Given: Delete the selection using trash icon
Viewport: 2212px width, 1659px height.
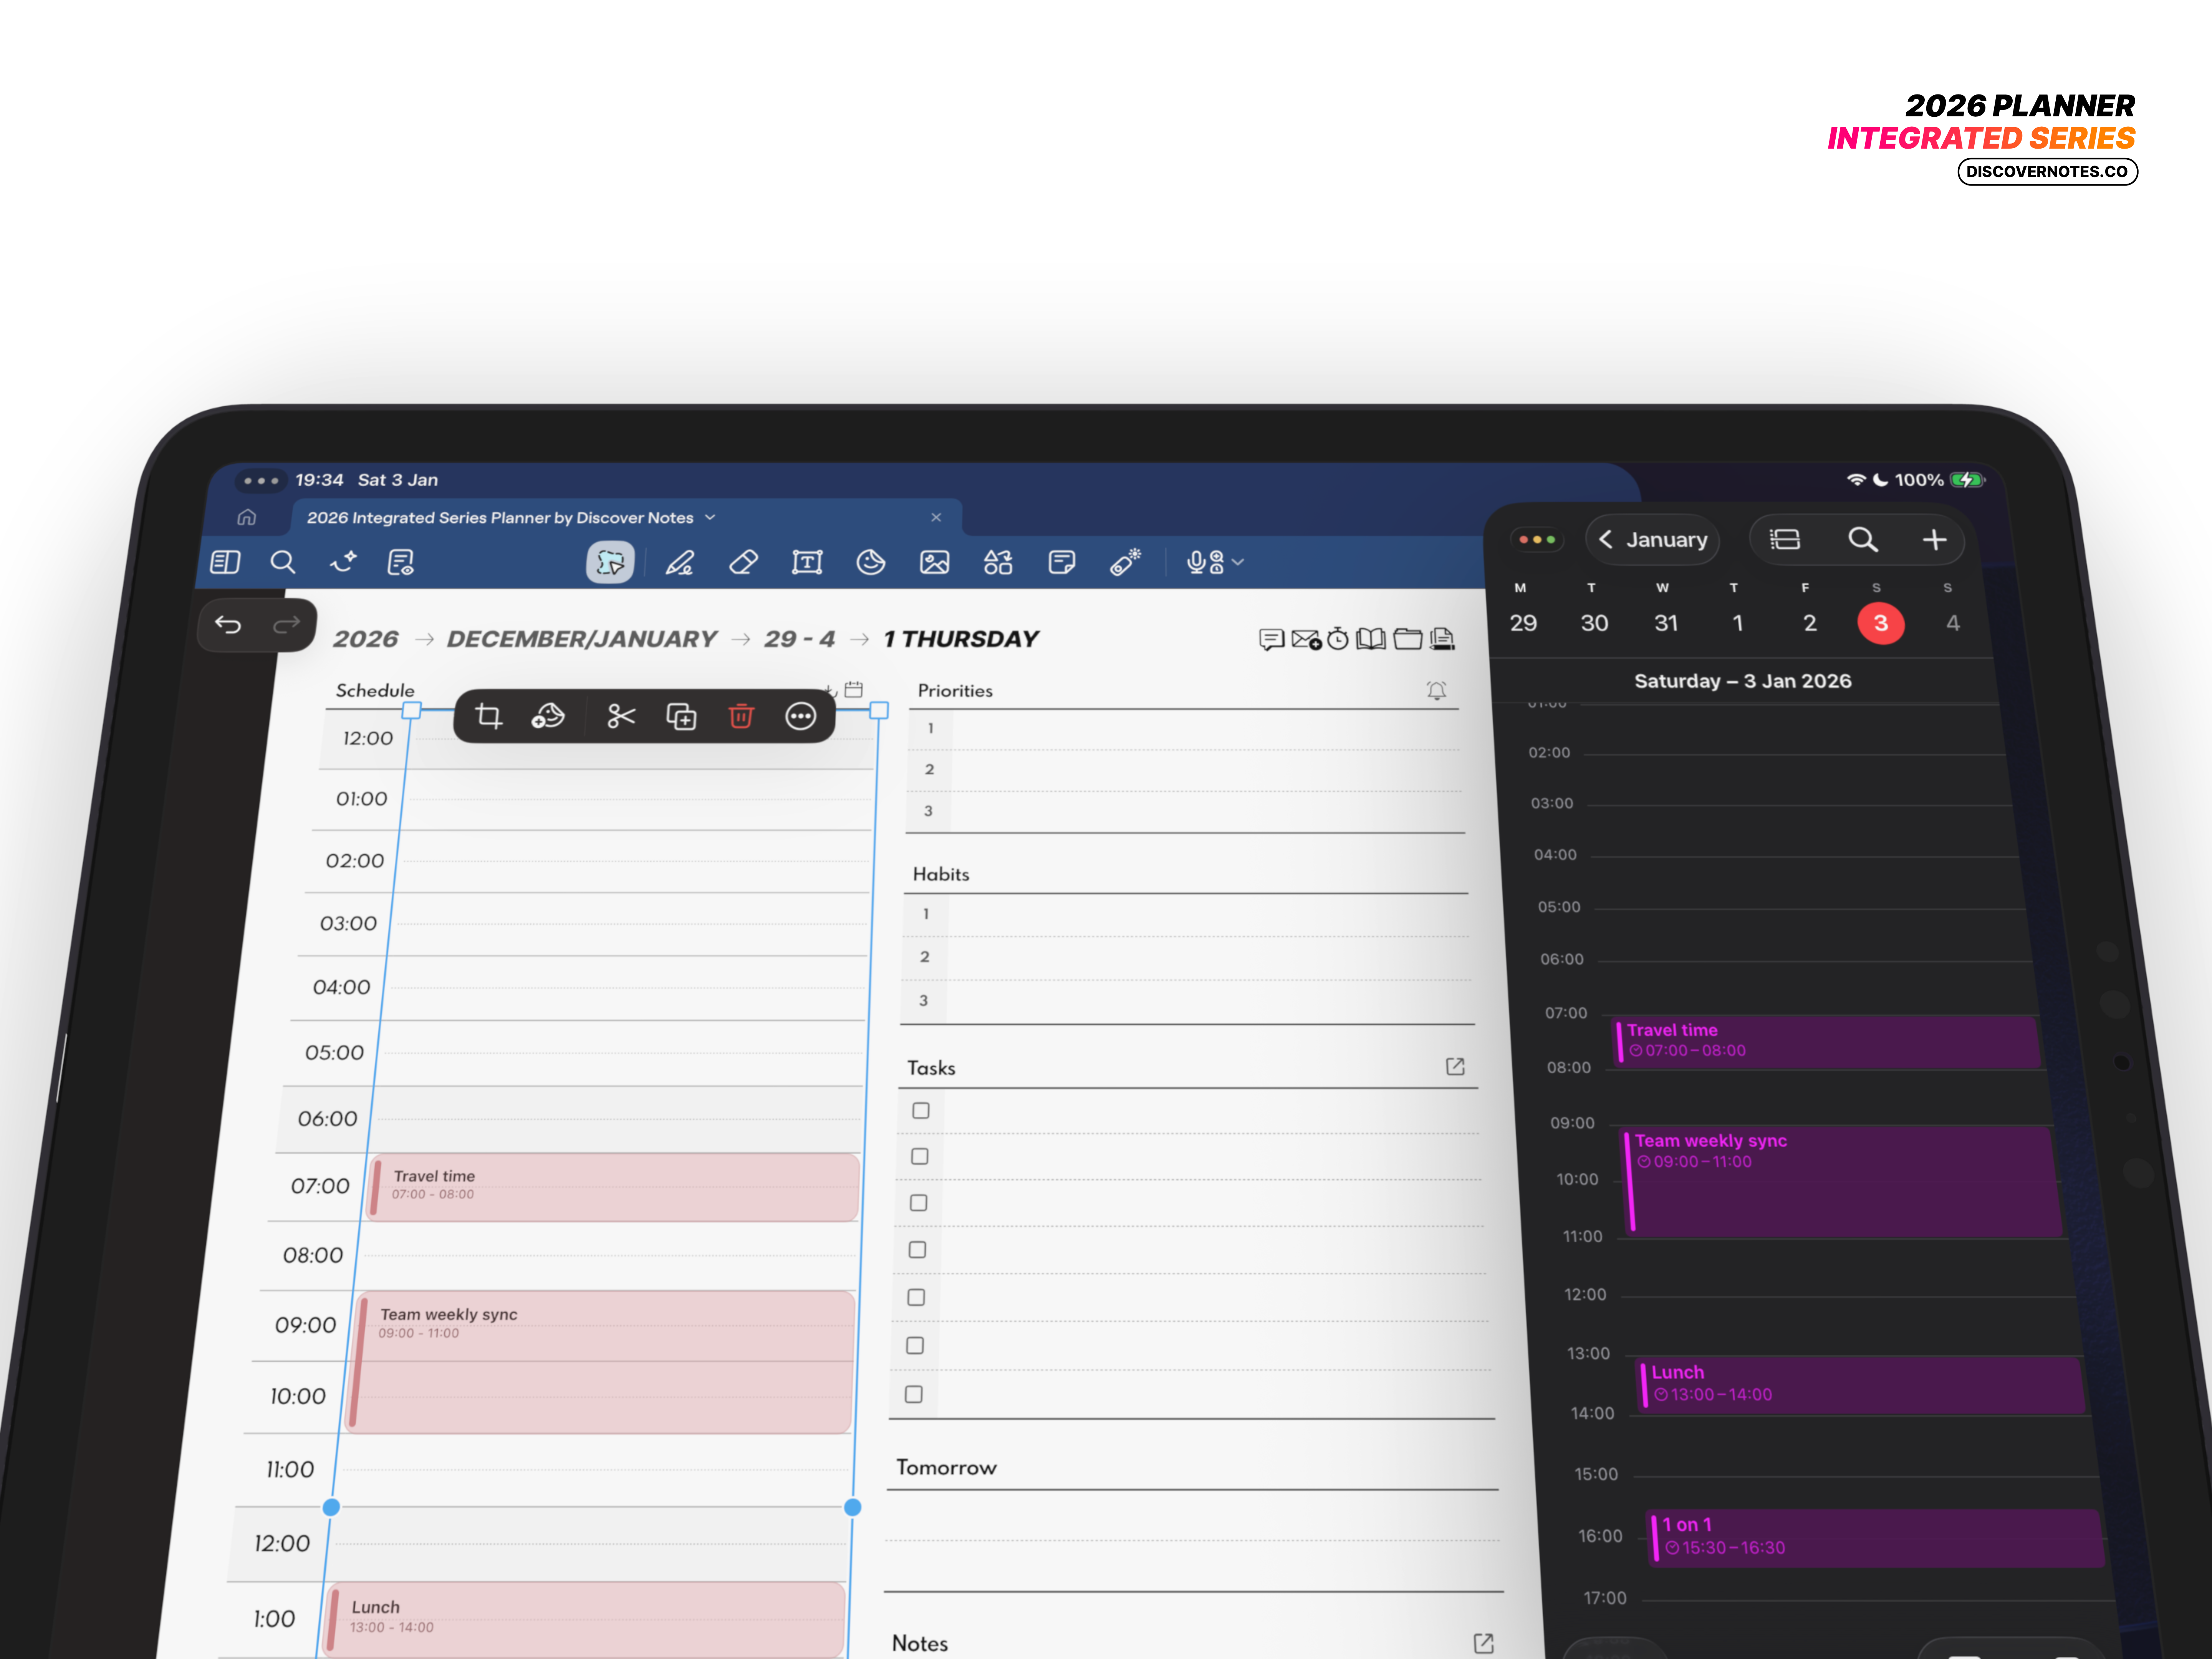Looking at the screenshot, I should tap(741, 716).
